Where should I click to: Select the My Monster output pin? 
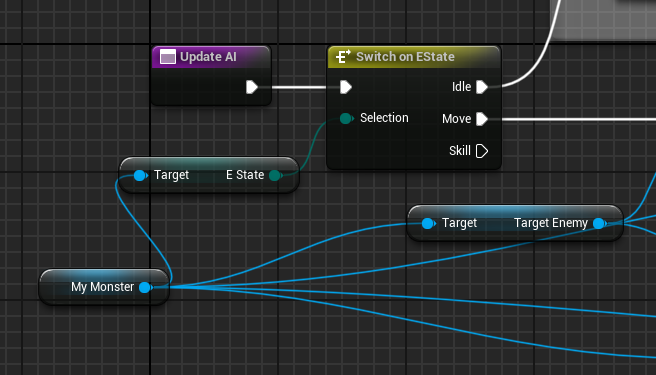pyautogui.click(x=146, y=288)
